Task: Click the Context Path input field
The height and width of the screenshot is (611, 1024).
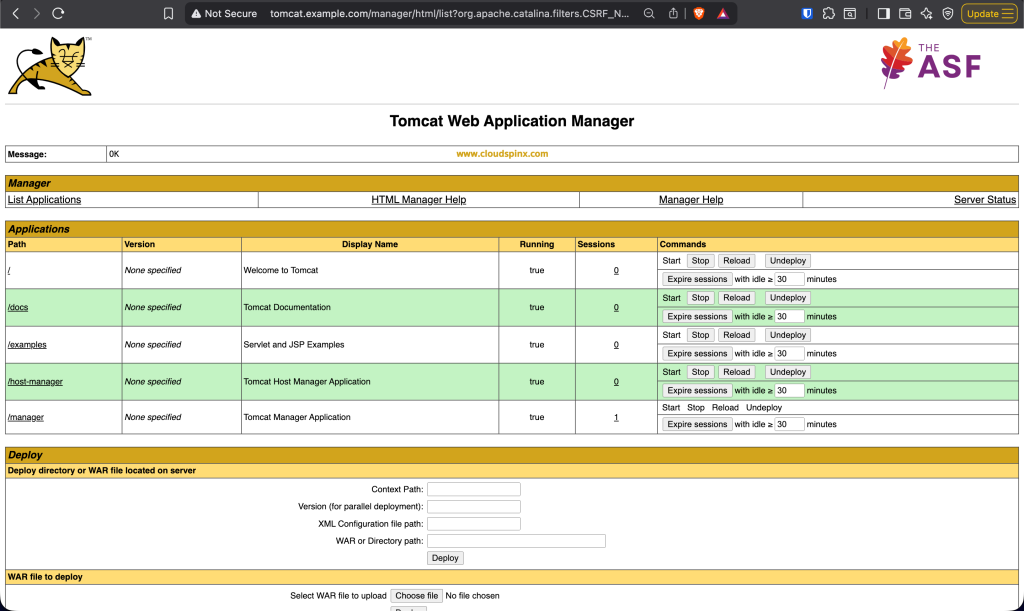Action: coord(474,489)
